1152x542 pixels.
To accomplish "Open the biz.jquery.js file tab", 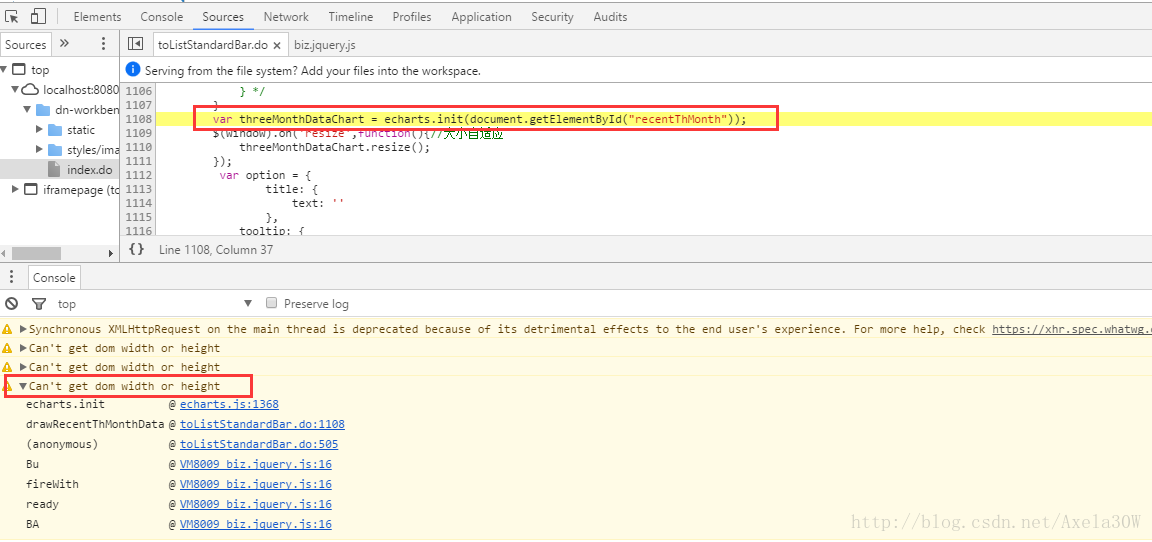I will [x=325, y=45].
